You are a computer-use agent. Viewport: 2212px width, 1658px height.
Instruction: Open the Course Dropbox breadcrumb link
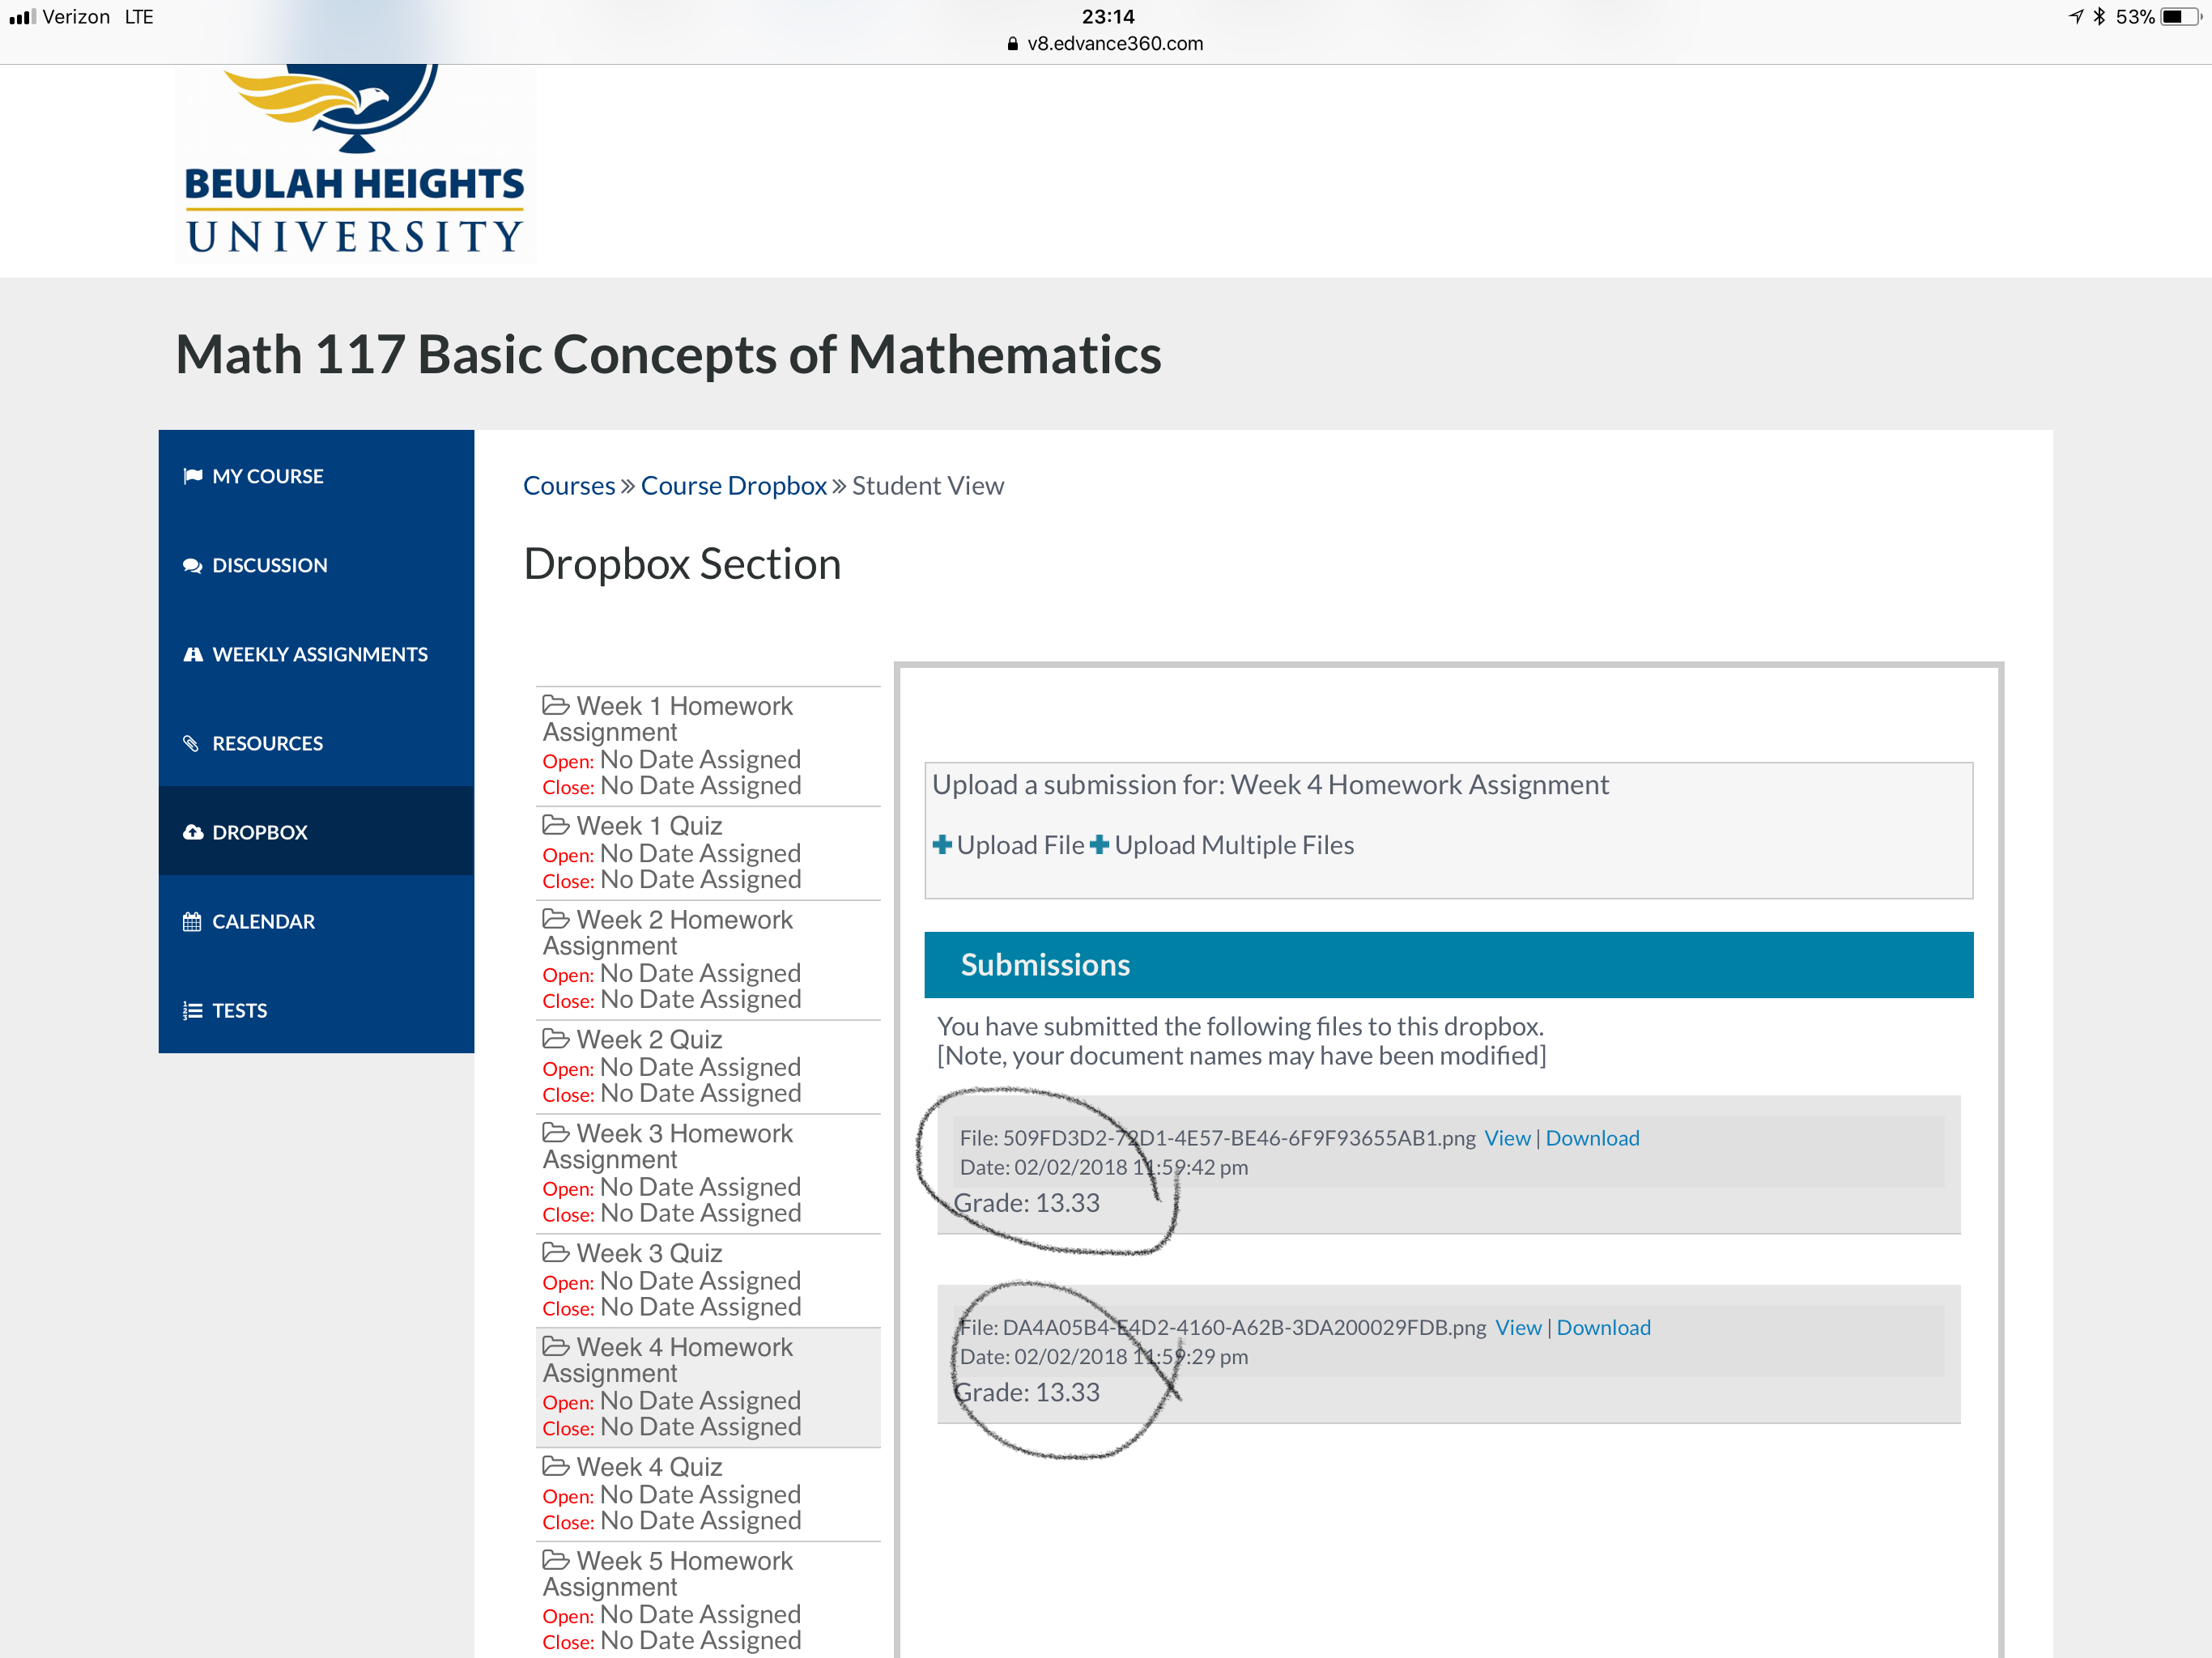733,486
